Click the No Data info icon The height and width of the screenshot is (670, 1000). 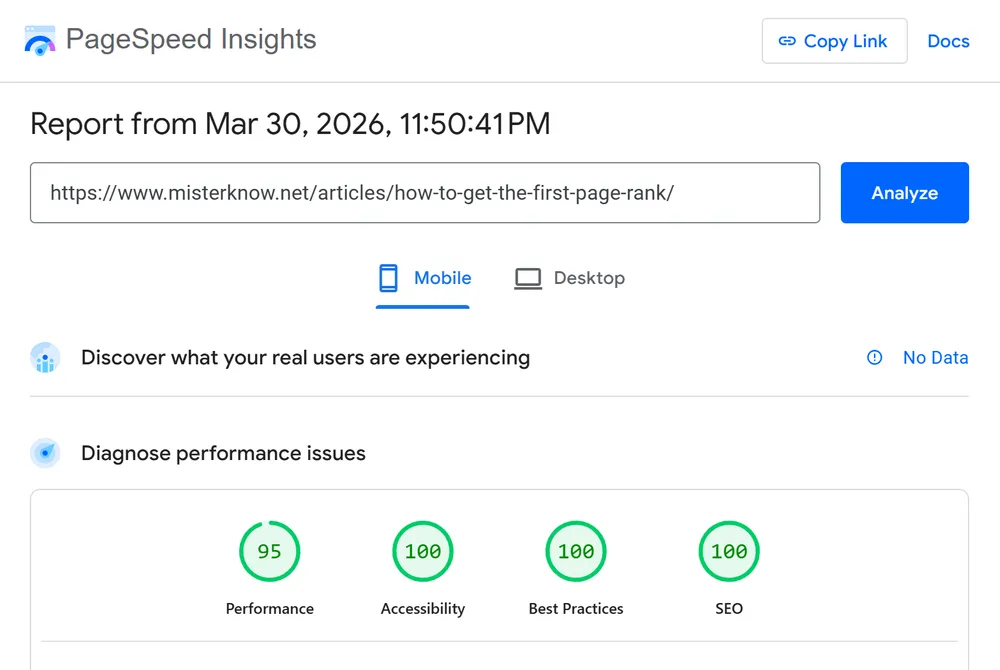[x=875, y=358]
